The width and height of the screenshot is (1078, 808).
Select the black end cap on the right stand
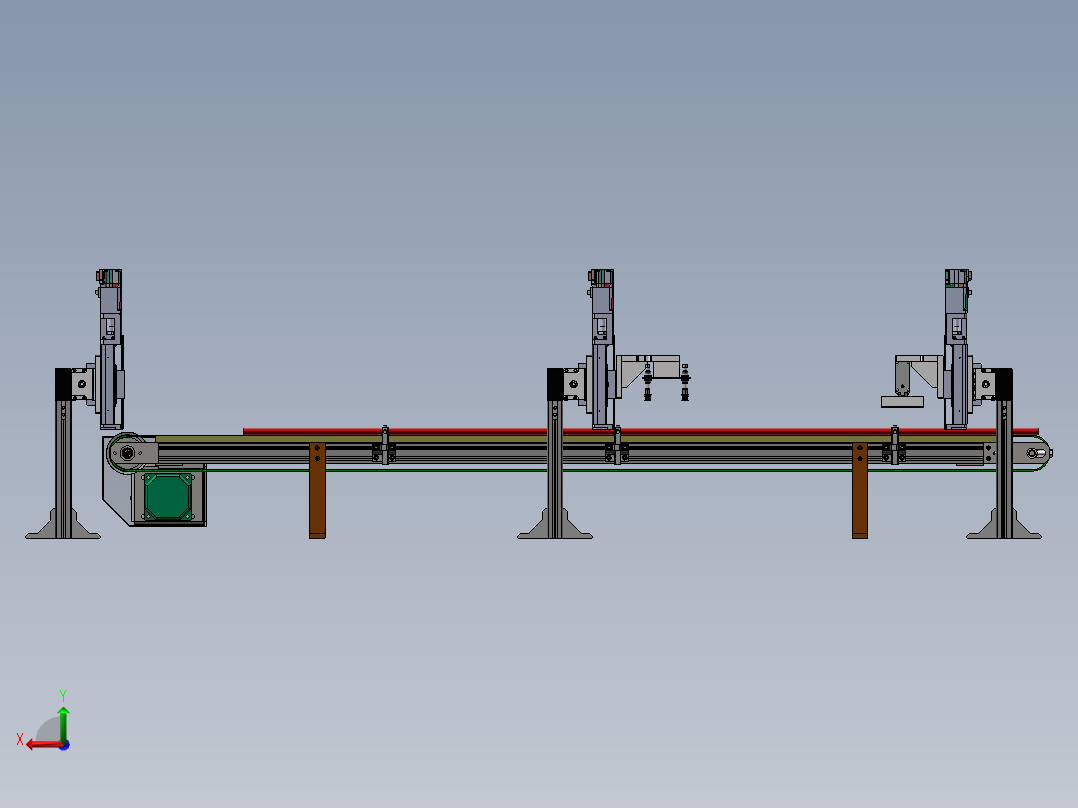(x=1004, y=384)
